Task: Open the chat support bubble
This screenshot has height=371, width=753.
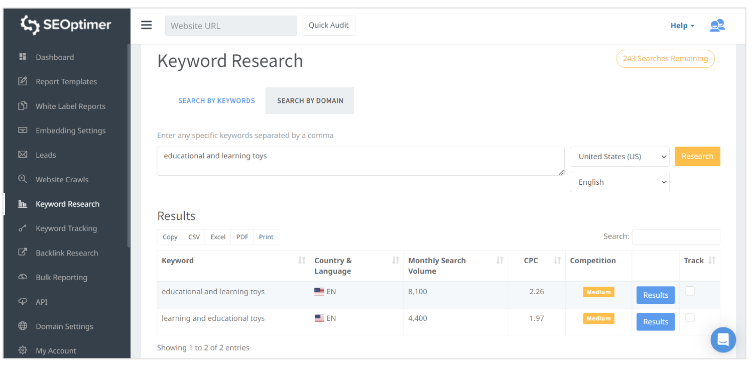Action: (723, 340)
